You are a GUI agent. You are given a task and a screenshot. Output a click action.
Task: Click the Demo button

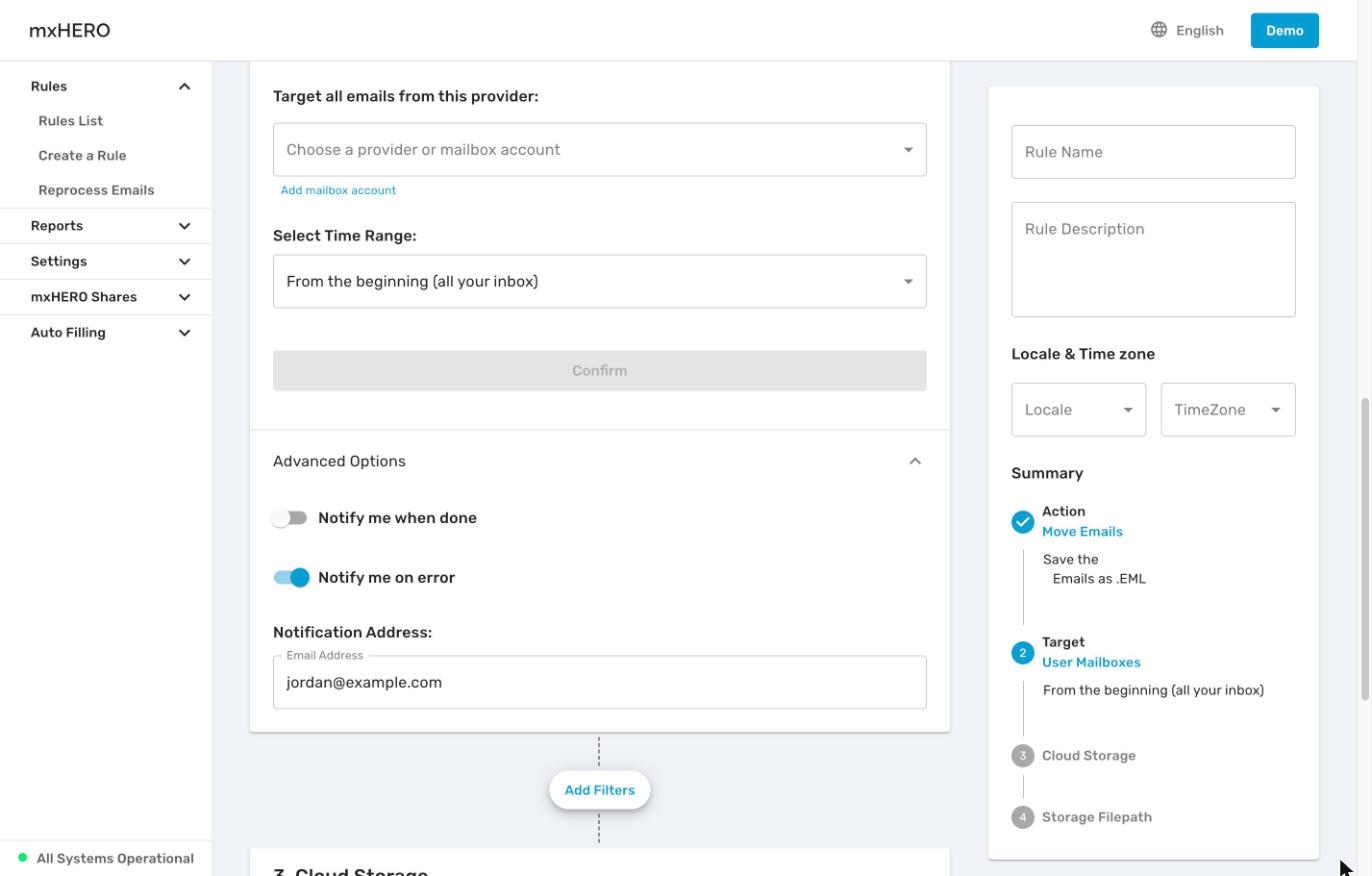pos(1285,30)
